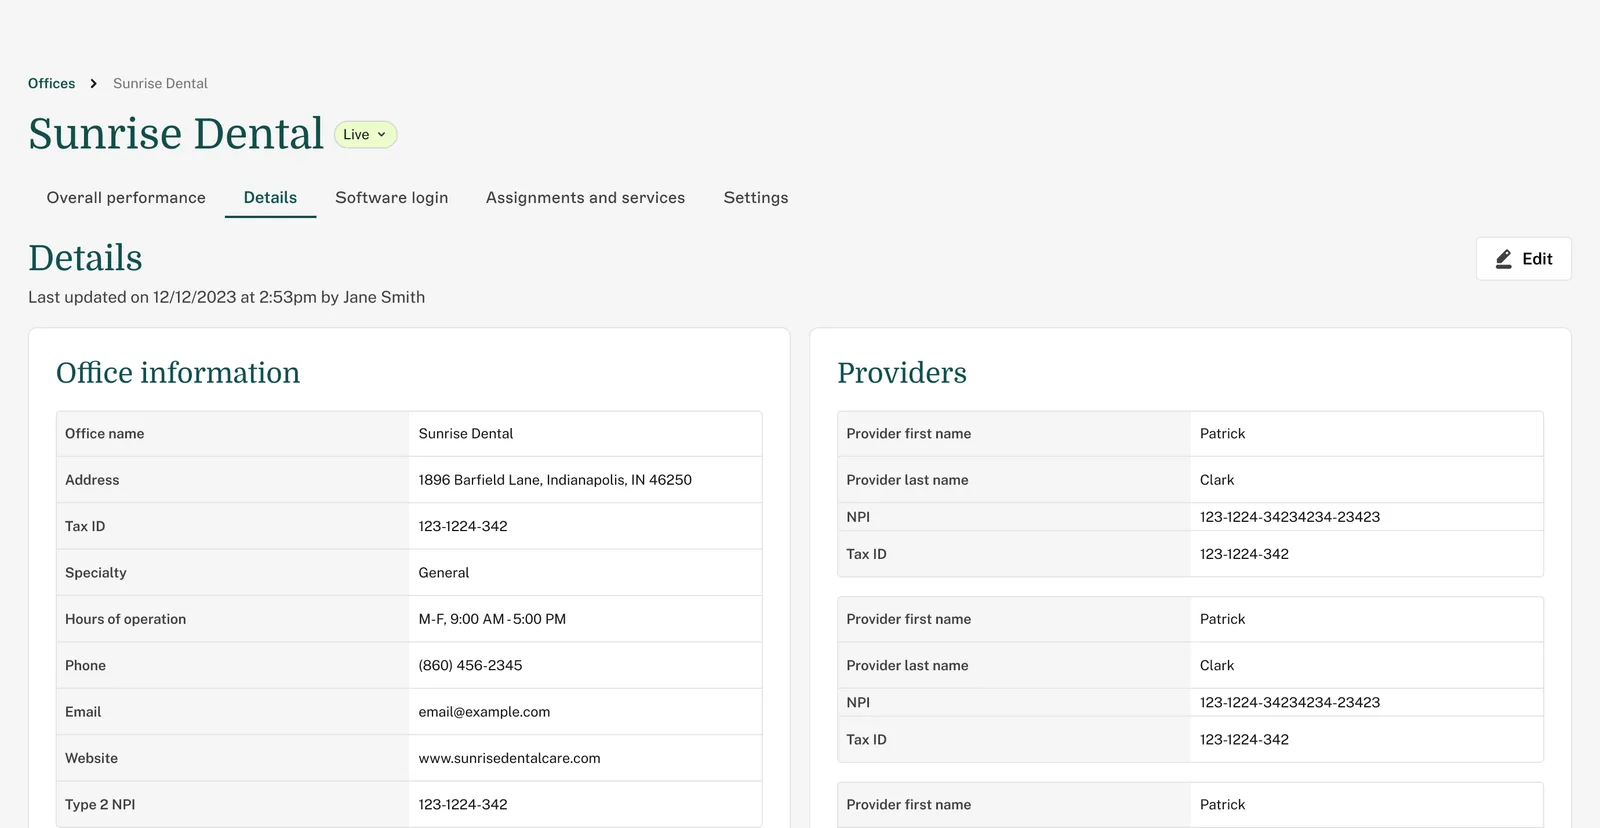Click hours value M-F, 9:00 AM - 5:00 PM
1600x828 pixels.
492,619
